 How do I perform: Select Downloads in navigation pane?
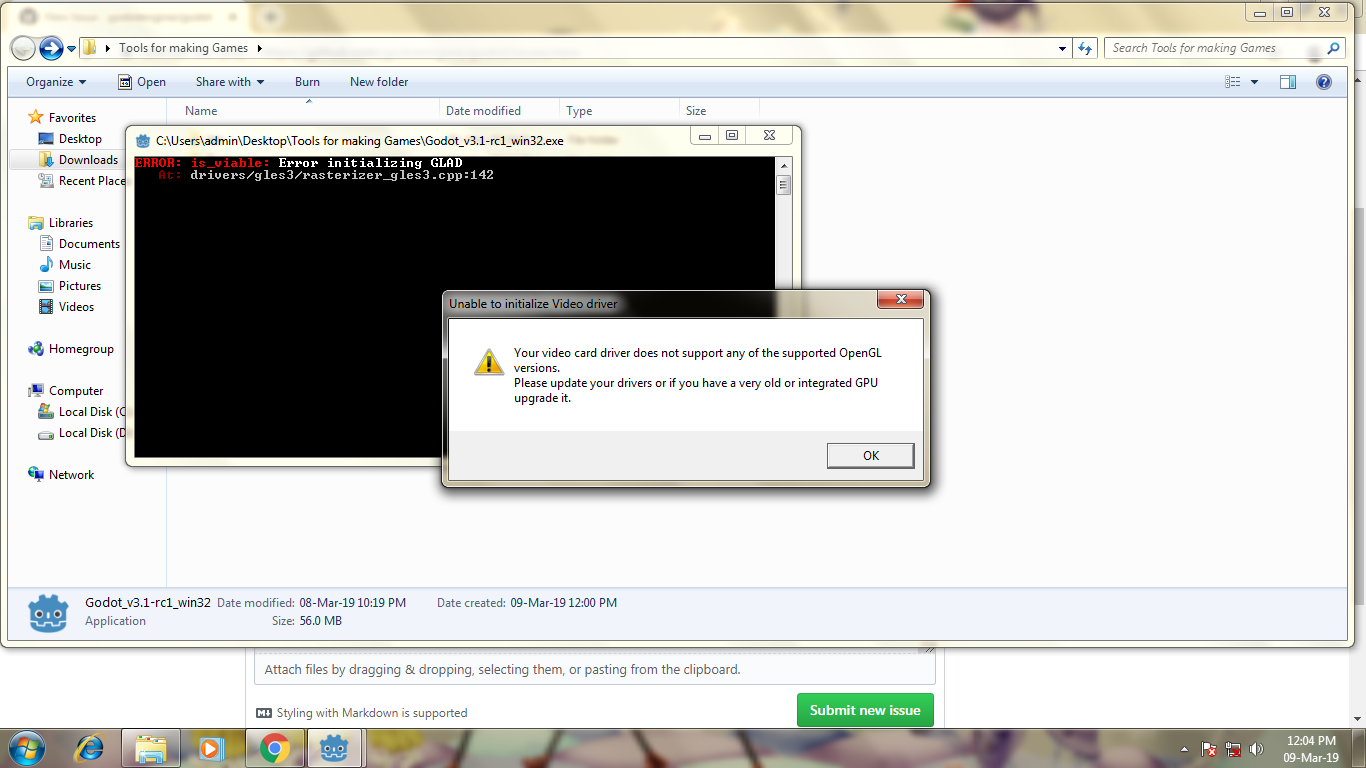tap(78, 160)
